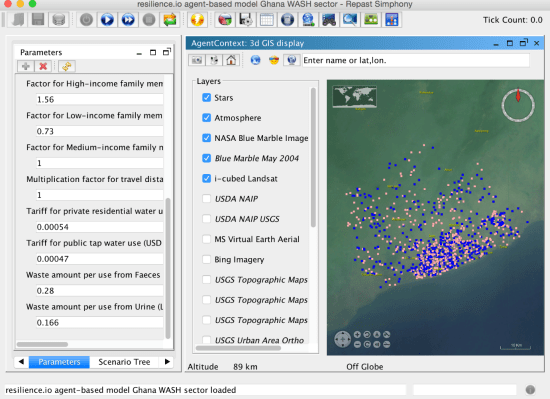This screenshot has width=550, height=399.
Task: Turn on the Bing Imagery layer
Action: click(x=207, y=259)
